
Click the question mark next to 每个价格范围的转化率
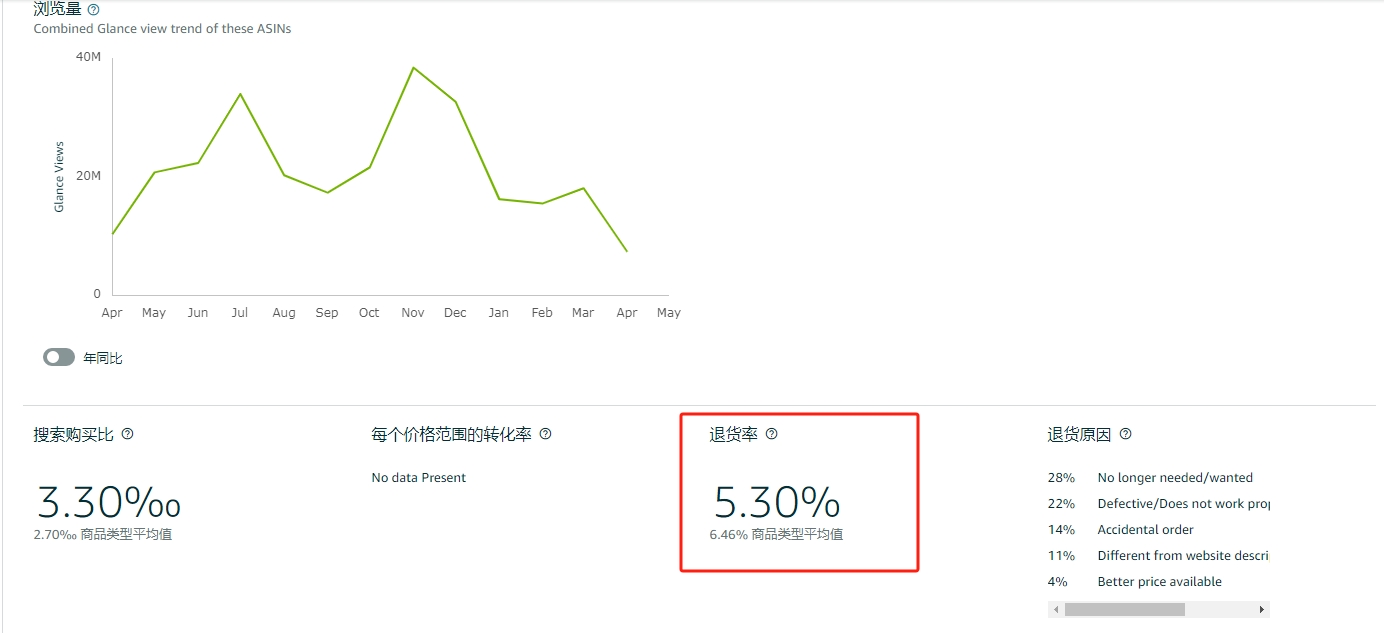(x=545, y=434)
